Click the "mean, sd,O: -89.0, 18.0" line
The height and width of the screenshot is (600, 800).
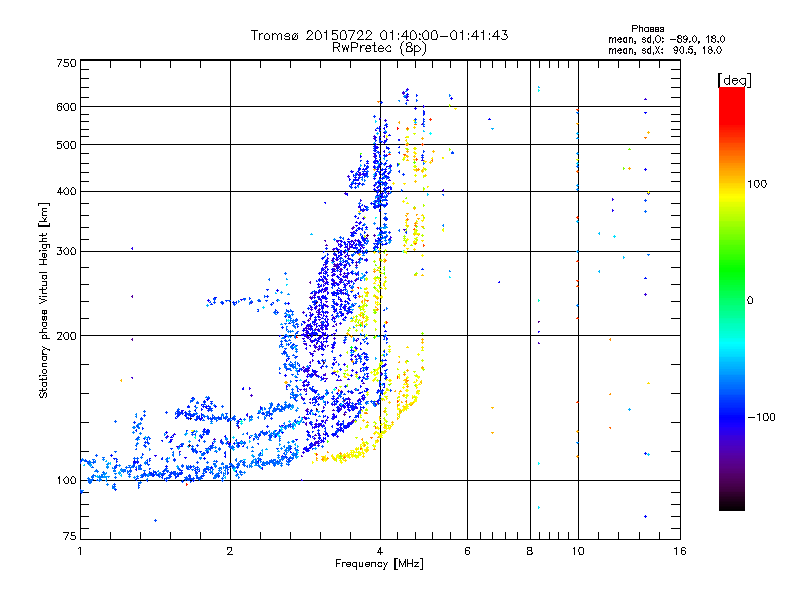(666, 39)
